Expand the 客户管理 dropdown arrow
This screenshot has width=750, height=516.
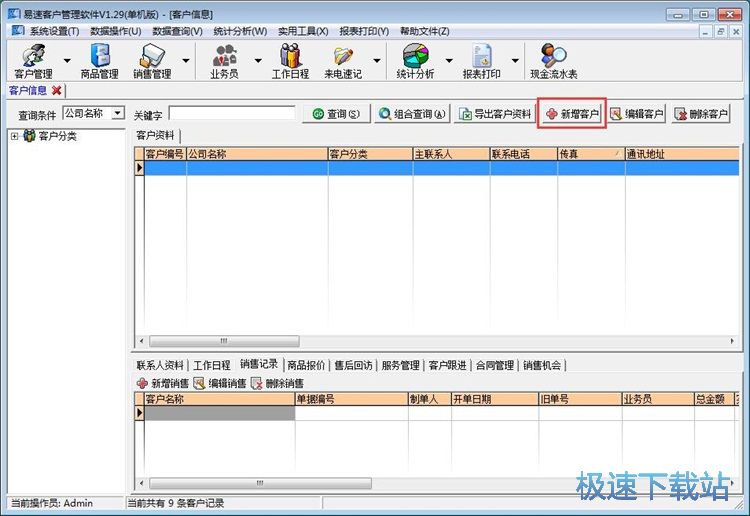pyautogui.click(x=67, y=61)
